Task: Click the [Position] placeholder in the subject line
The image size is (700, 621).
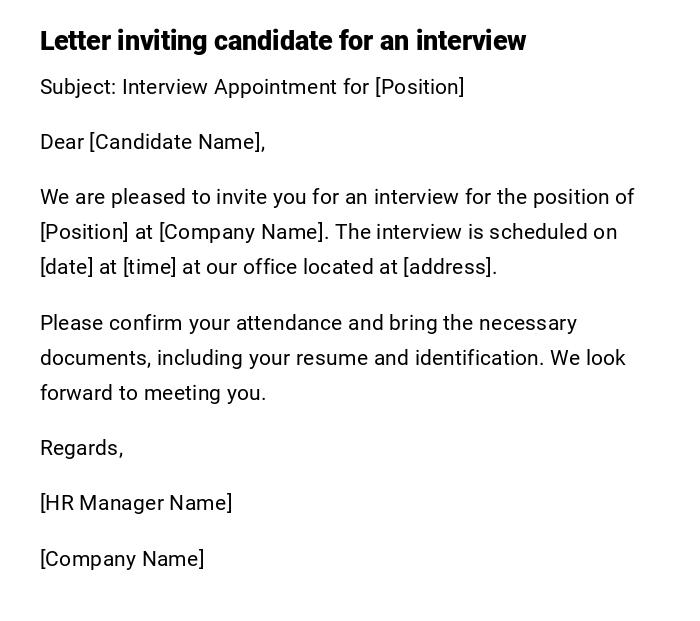Action: 419,87
